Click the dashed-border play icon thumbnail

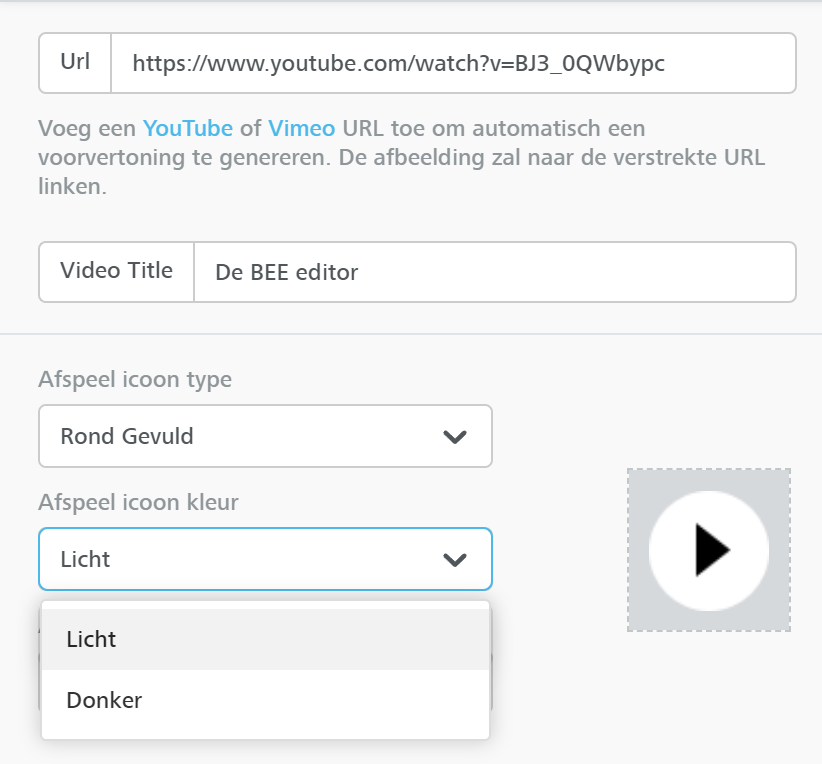tap(708, 551)
